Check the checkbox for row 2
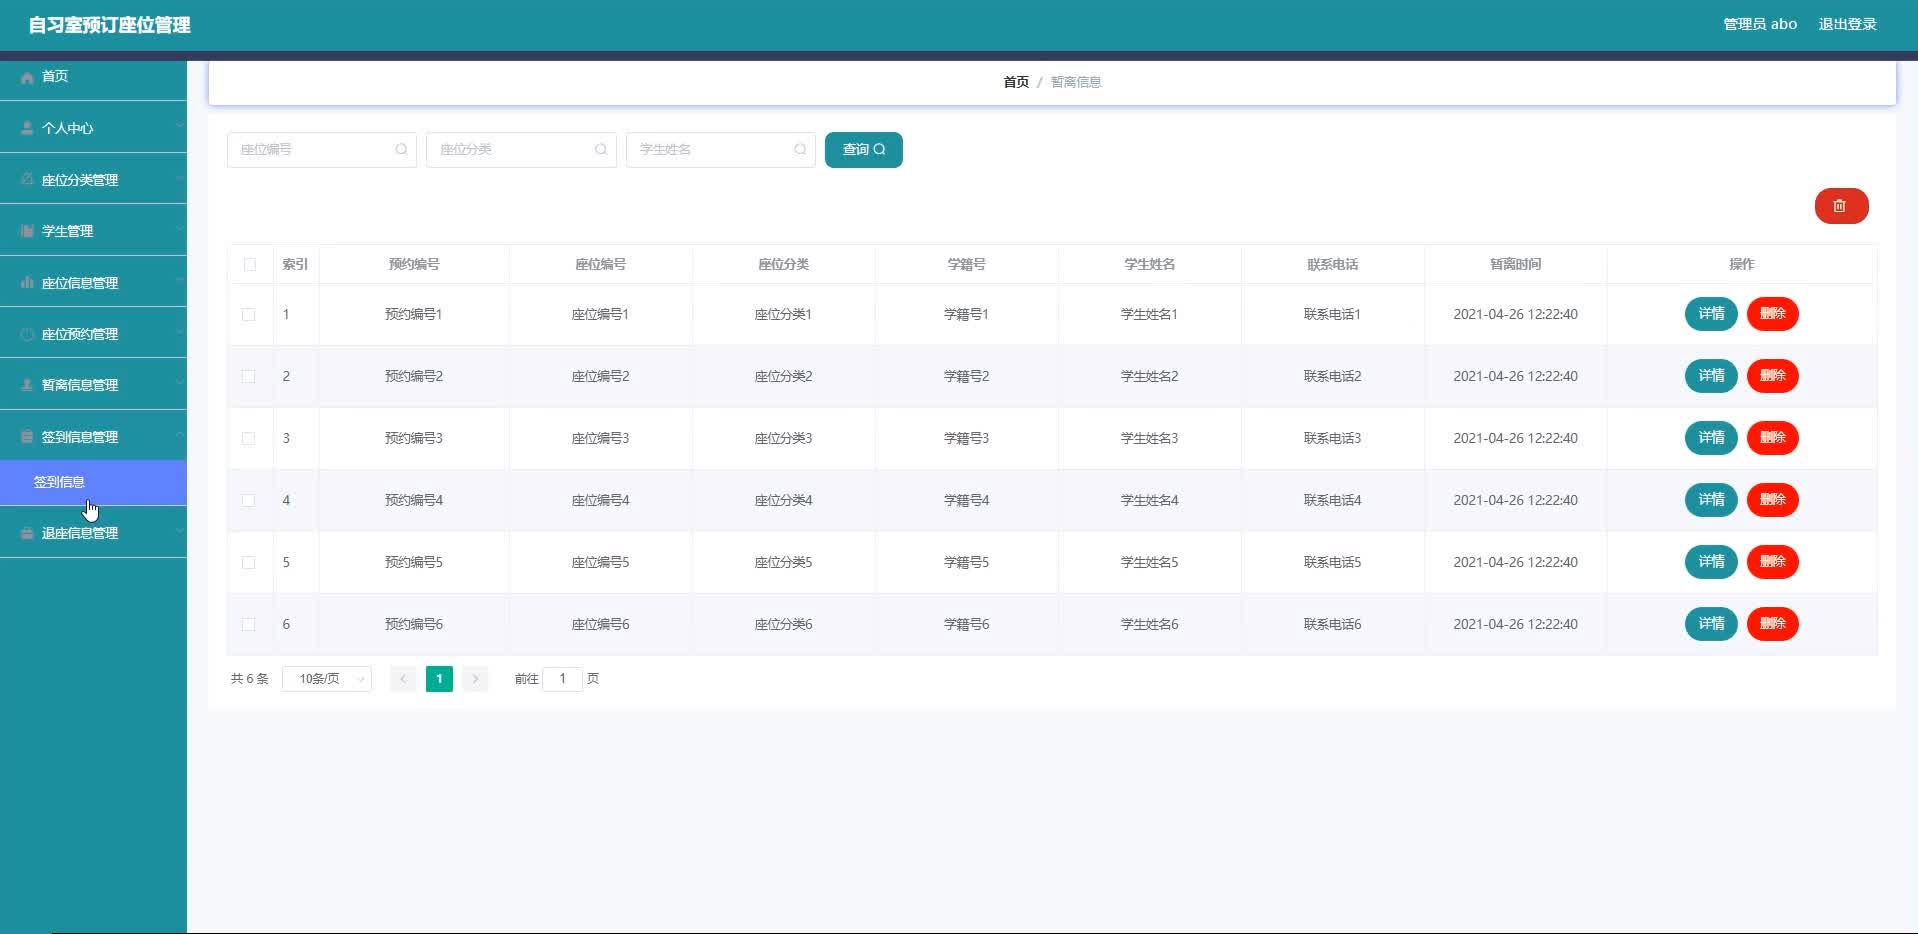 248,377
